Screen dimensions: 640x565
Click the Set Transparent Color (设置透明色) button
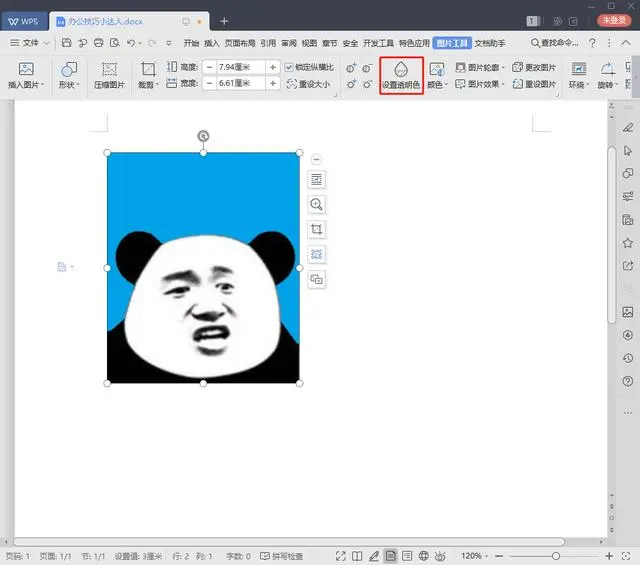click(401, 76)
